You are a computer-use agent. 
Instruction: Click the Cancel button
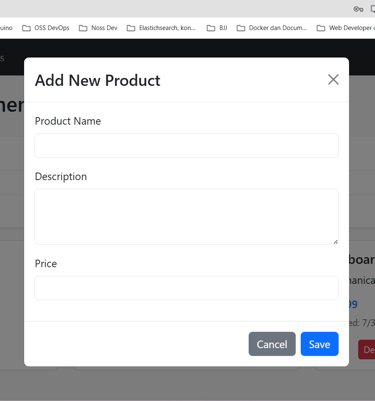pyautogui.click(x=272, y=344)
